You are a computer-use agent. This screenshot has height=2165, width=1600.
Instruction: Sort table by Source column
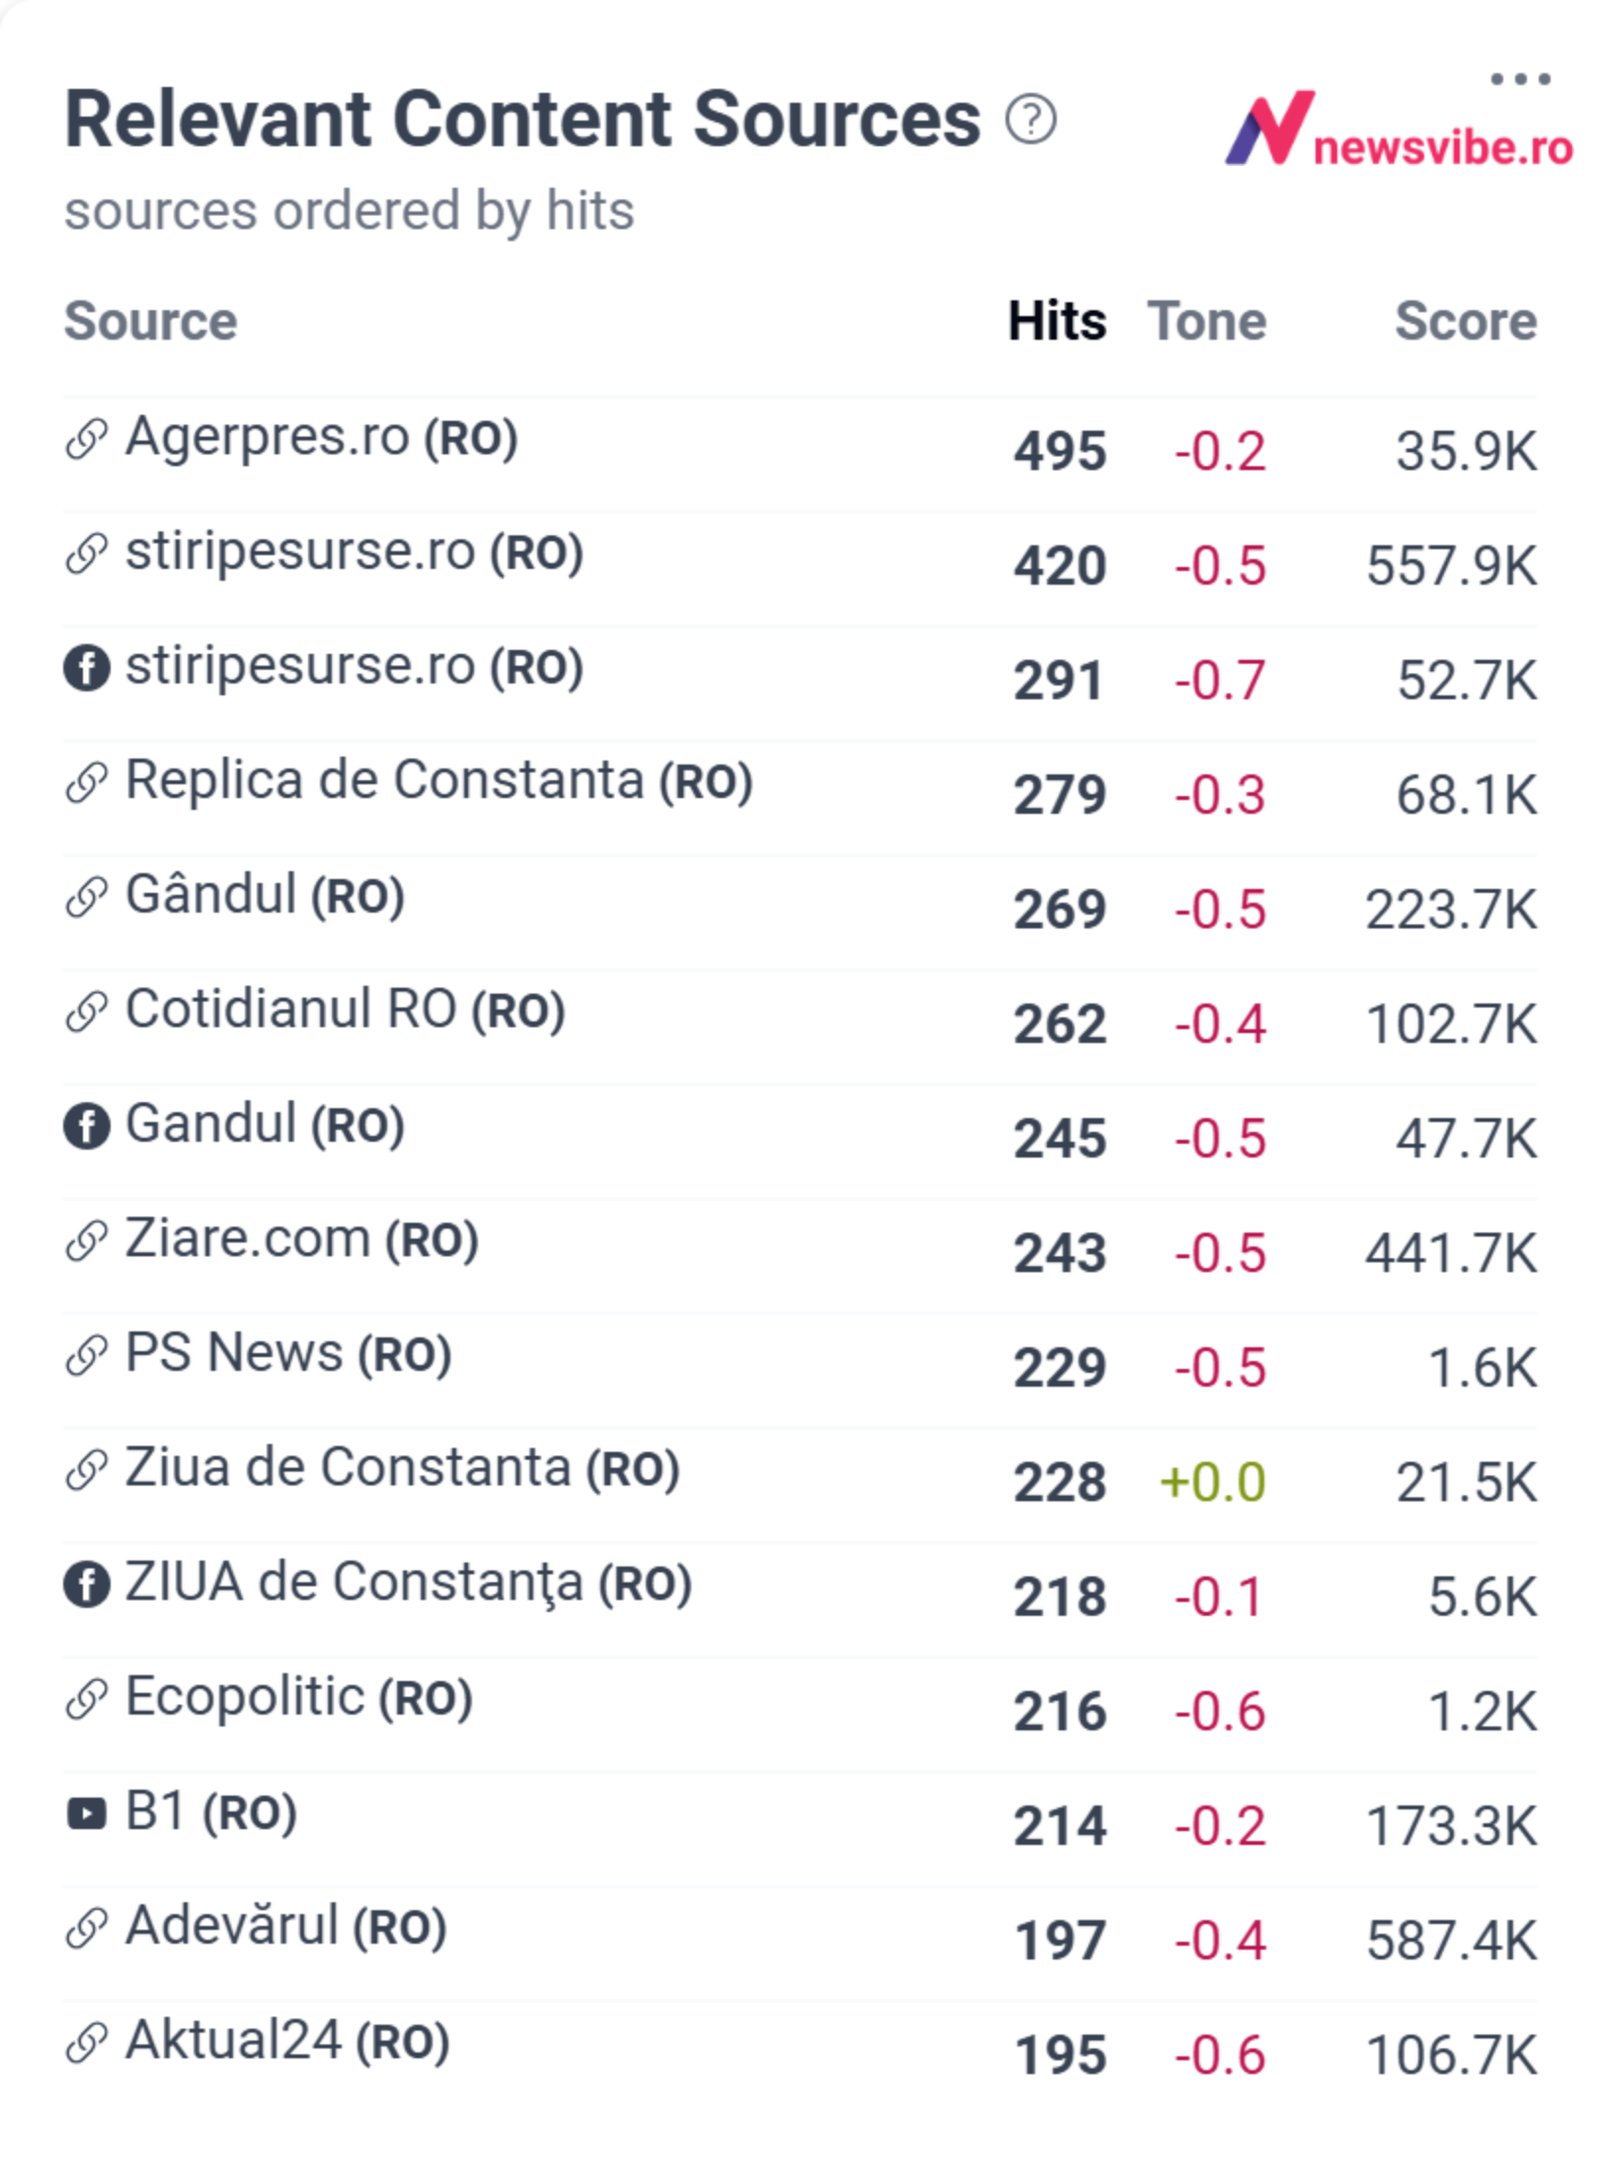[x=151, y=321]
